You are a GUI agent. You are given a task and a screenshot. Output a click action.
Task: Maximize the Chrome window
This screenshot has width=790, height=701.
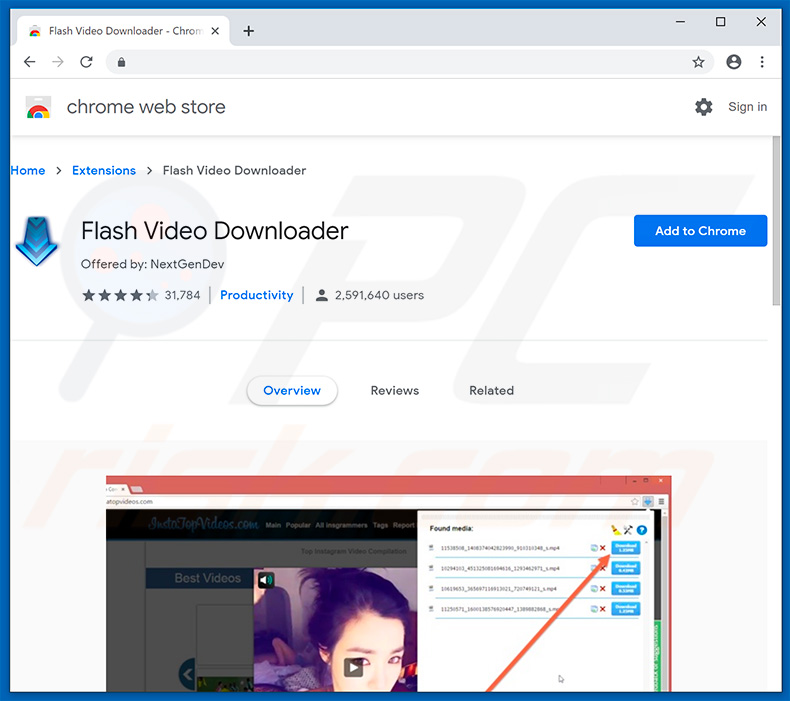pyautogui.click(x=720, y=22)
